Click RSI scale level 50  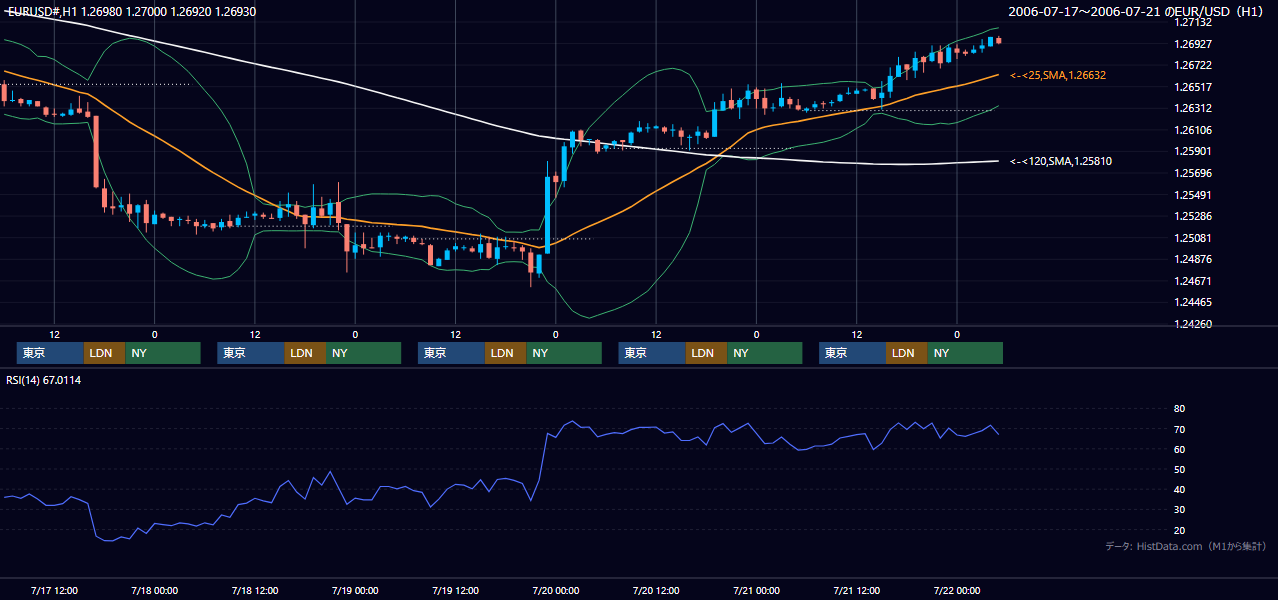(x=1179, y=469)
